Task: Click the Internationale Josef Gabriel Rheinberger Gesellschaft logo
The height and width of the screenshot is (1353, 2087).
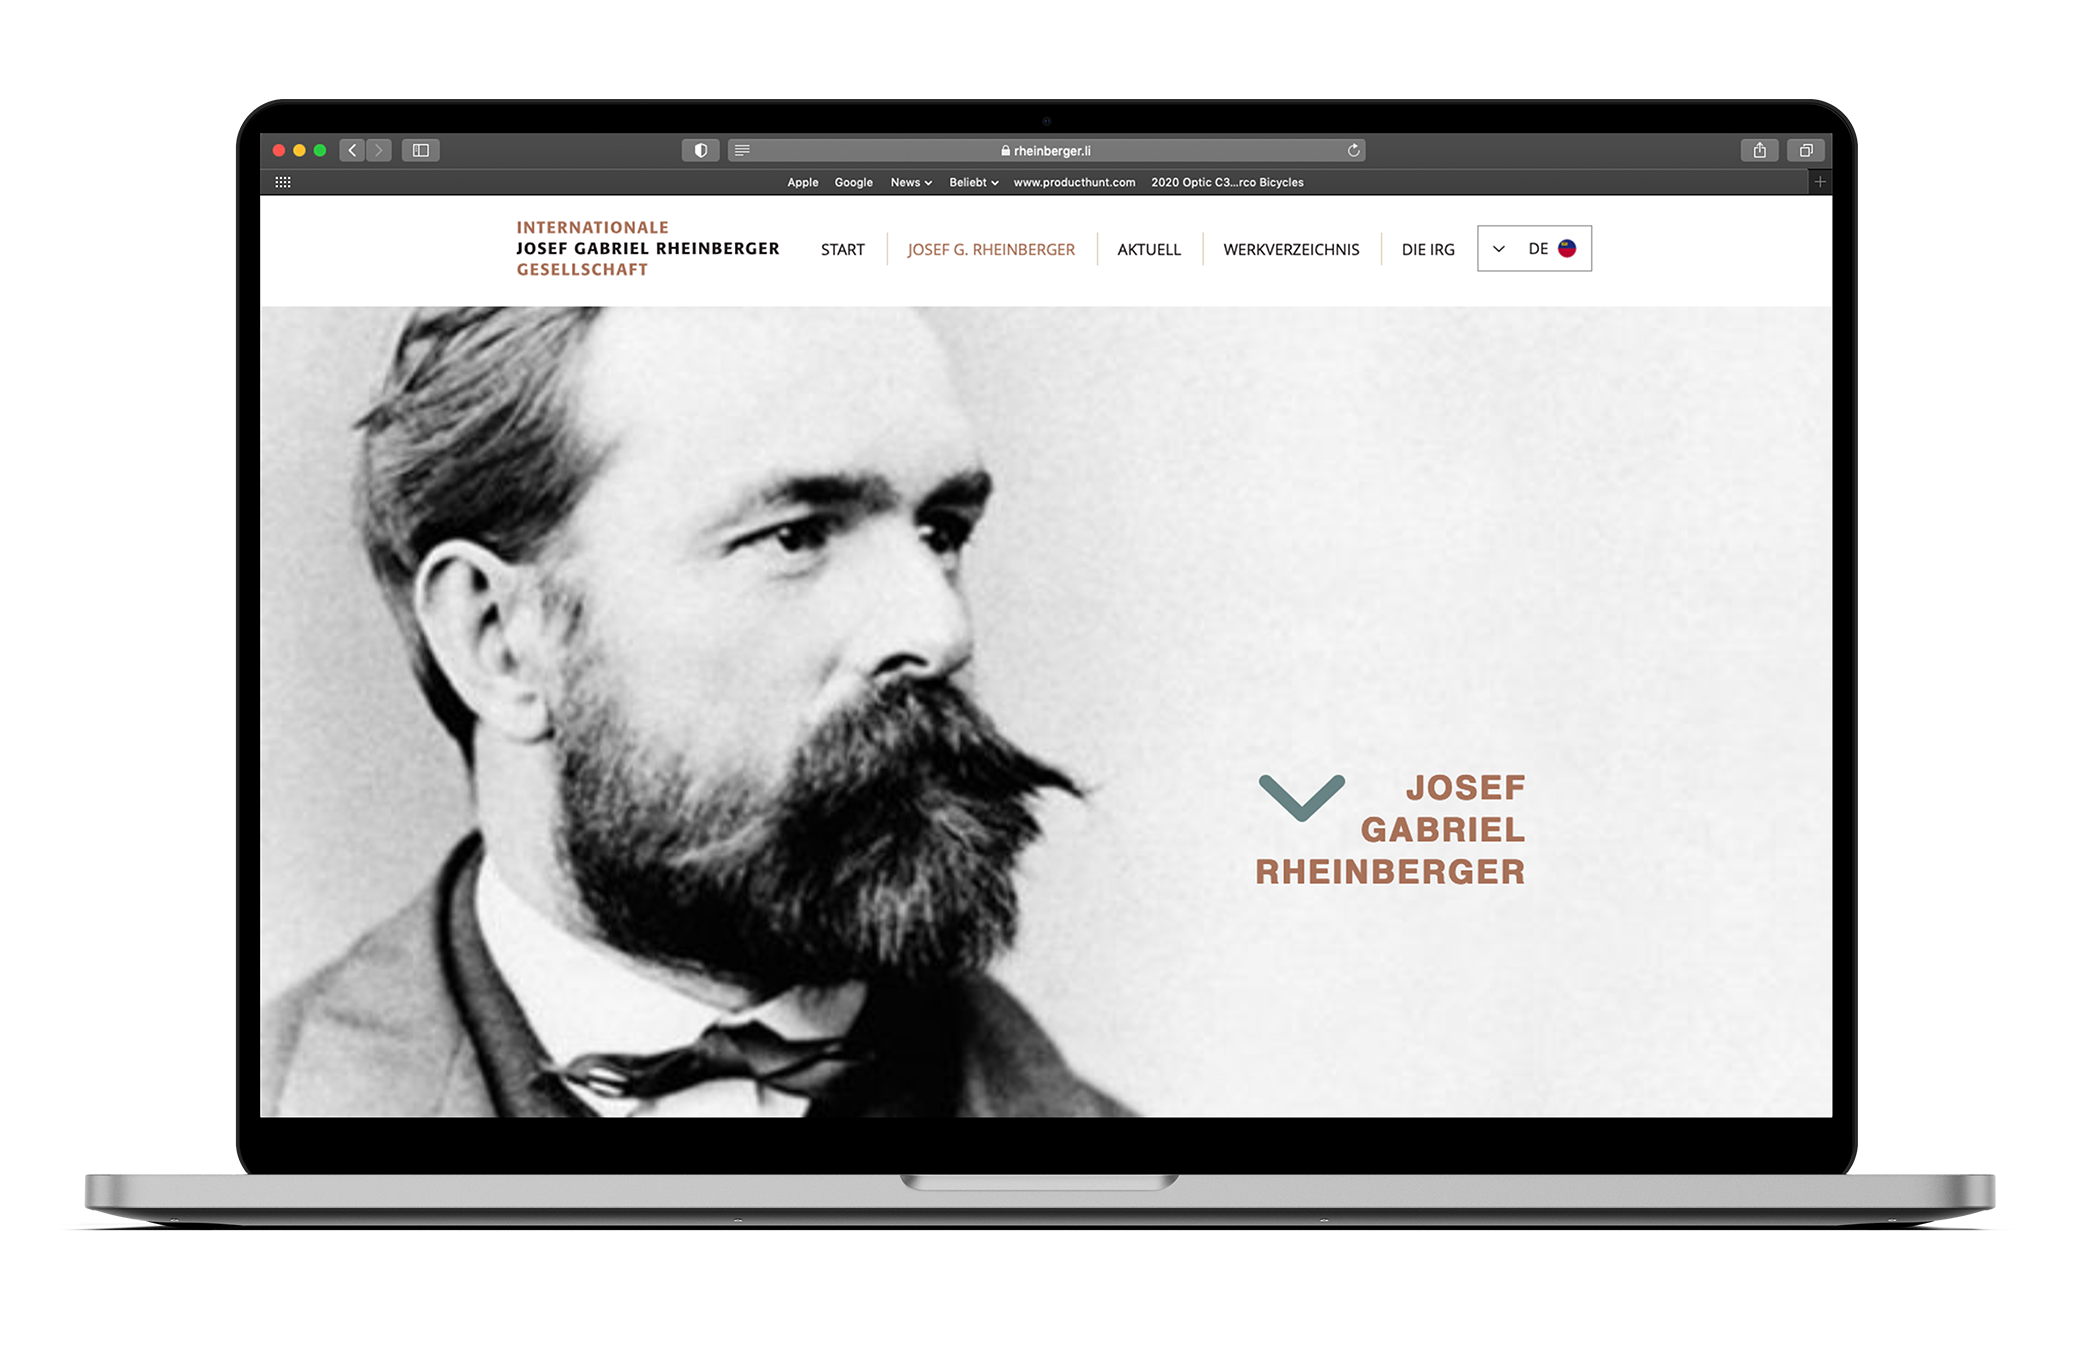Action: [x=647, y=248]
